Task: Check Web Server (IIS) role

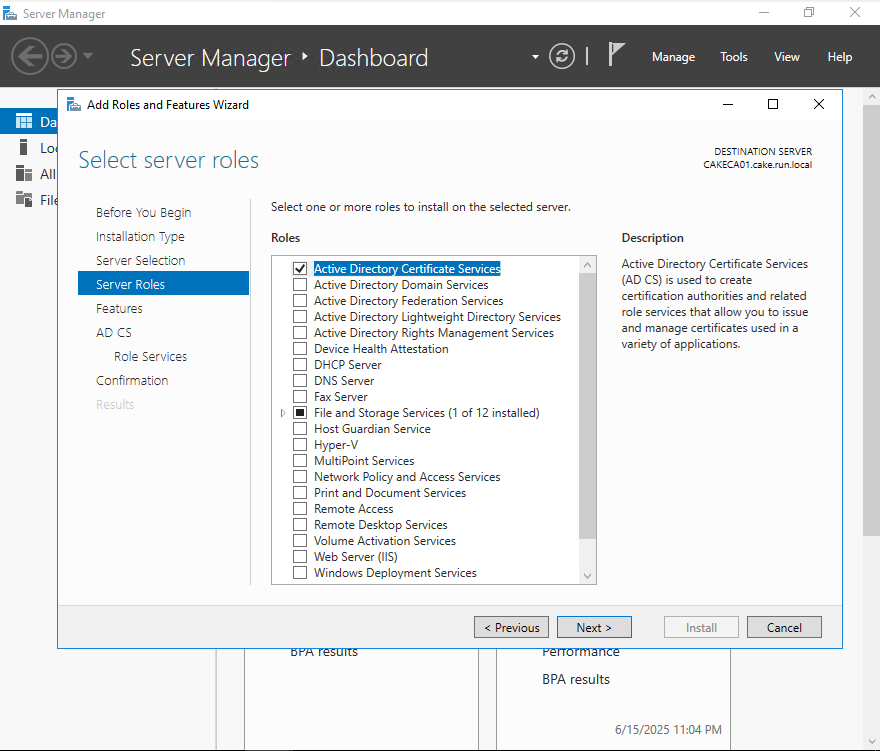Action: coord(300,557)
